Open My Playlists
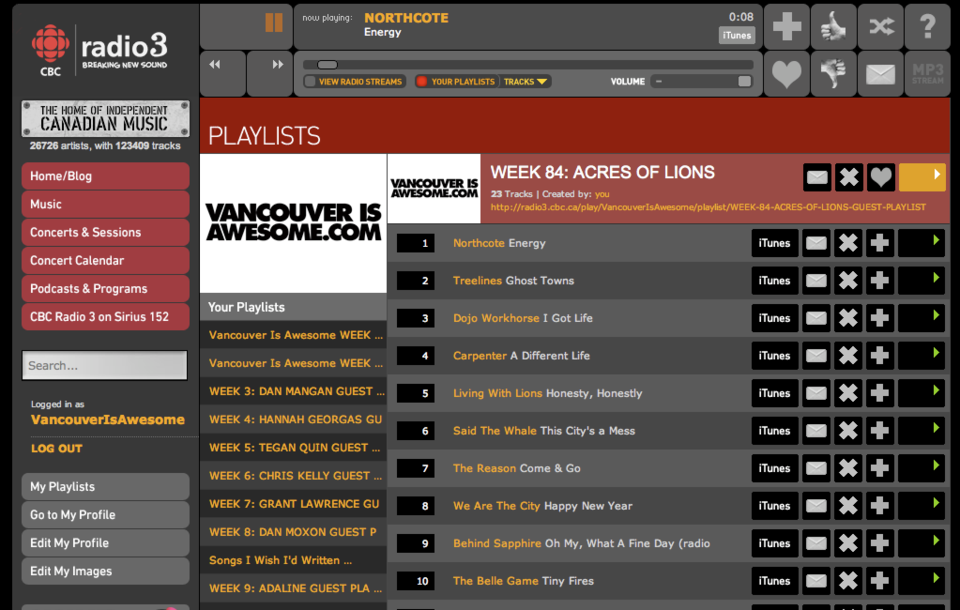Viewport: 960px width, 610px height. (105, 487)
